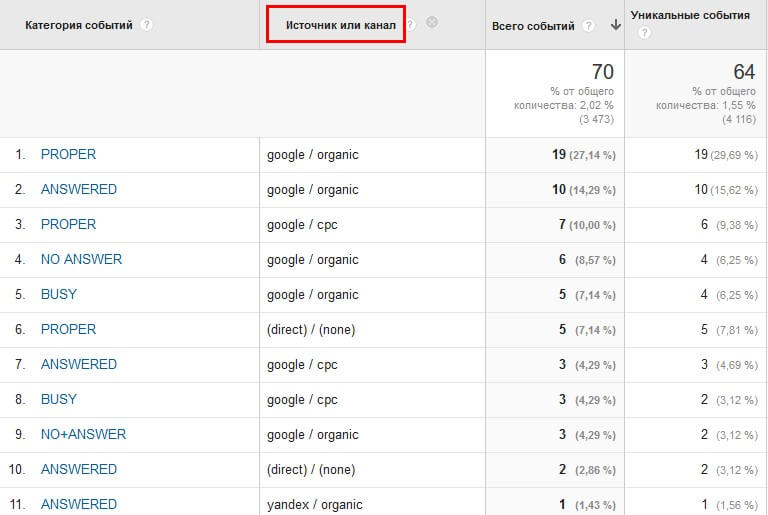
Task: Select google / cpc cell in row 7
Action: (x=302, y=365)
